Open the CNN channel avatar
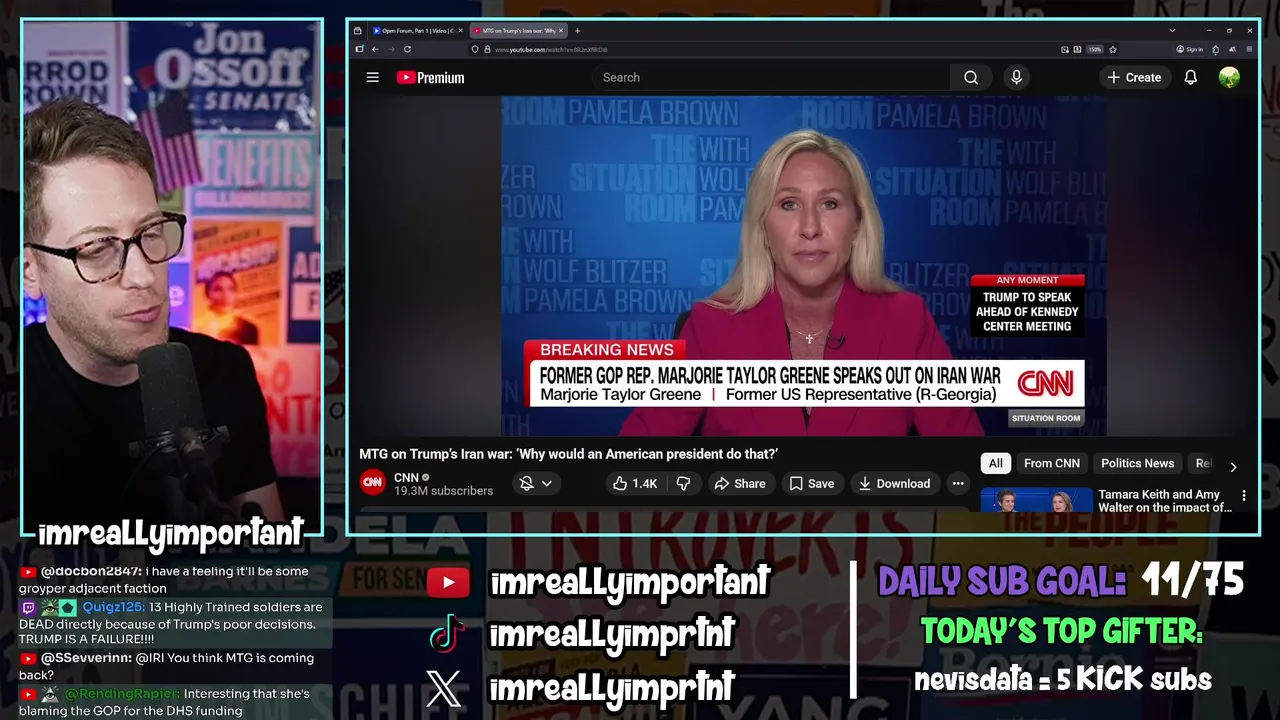Viewport: 1280px width, 720px height. pos(372,483)
